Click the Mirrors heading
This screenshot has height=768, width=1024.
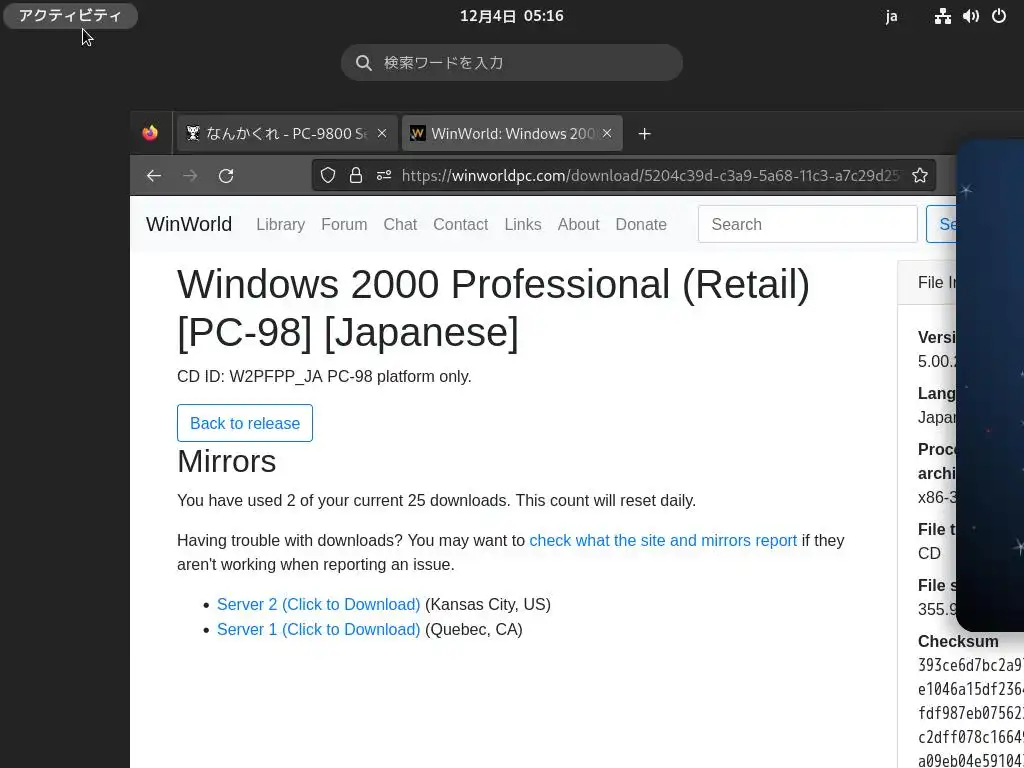[227, 461]
